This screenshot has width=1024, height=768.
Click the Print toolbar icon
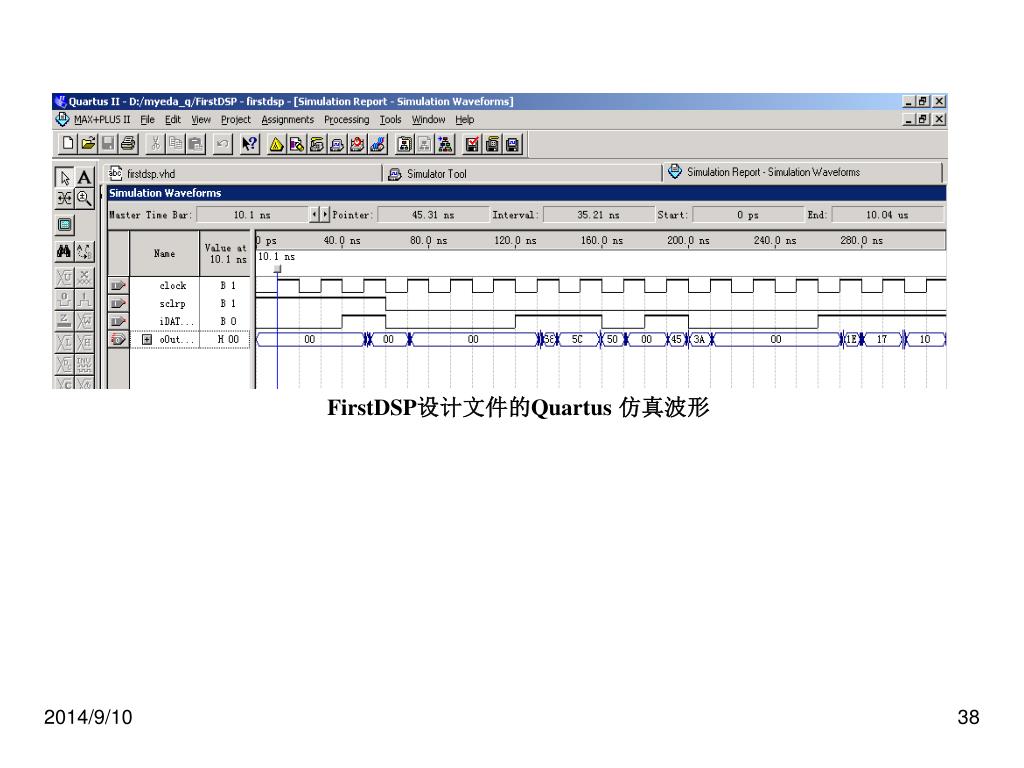129,144
